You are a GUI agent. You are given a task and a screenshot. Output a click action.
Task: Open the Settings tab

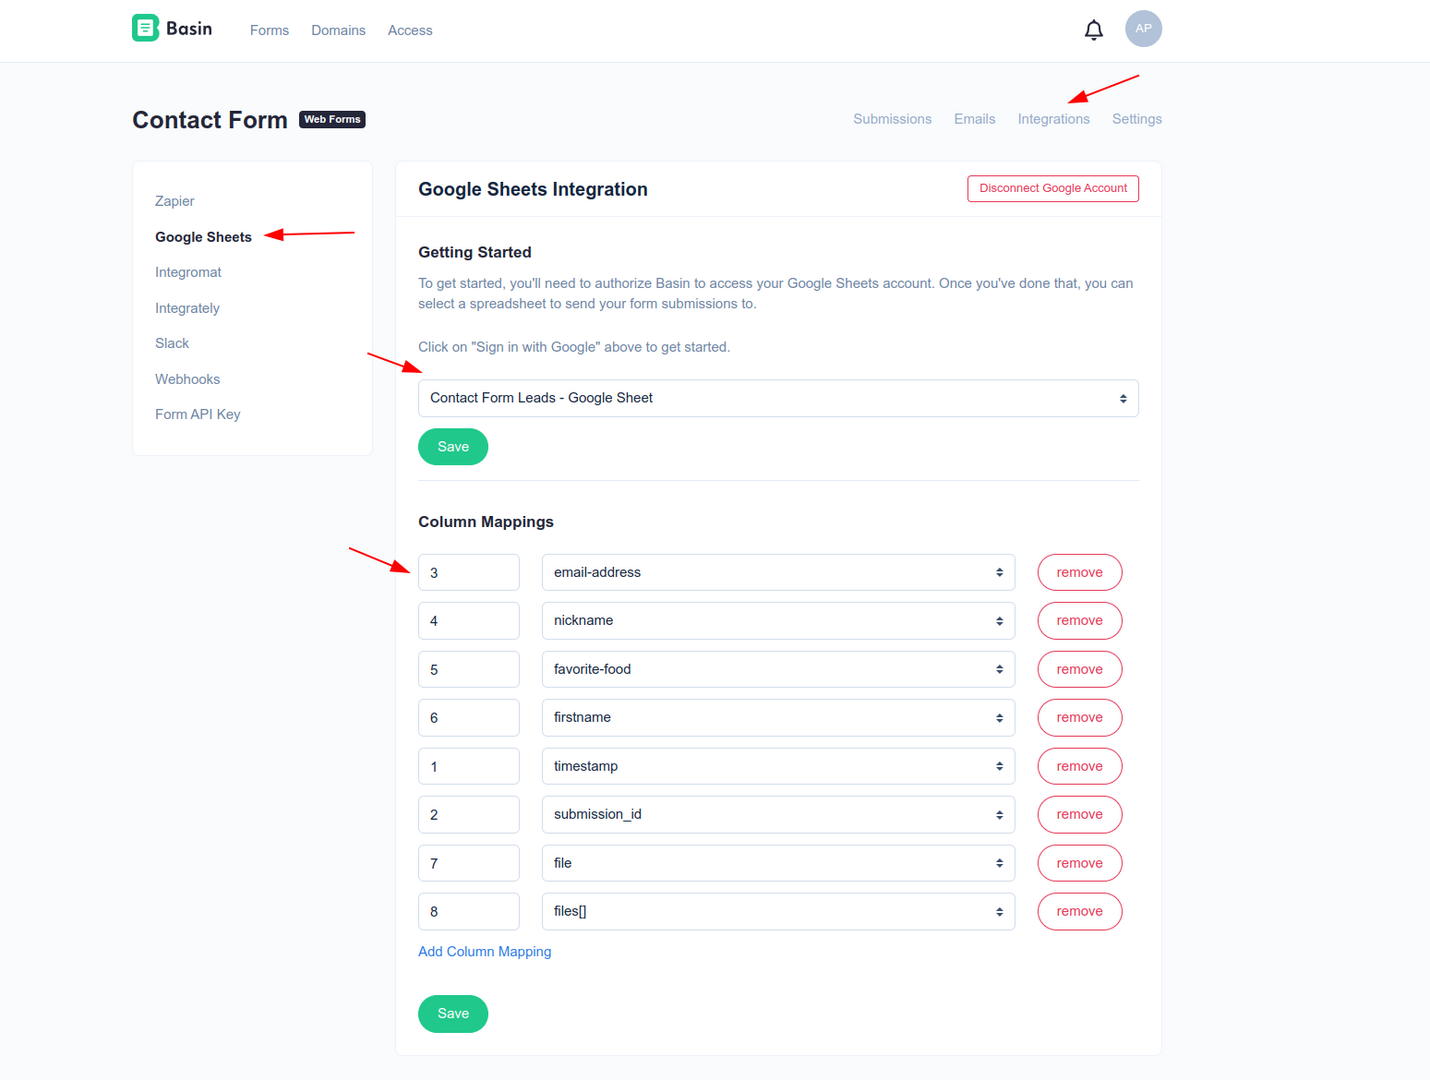click(x=1137, y=119)
